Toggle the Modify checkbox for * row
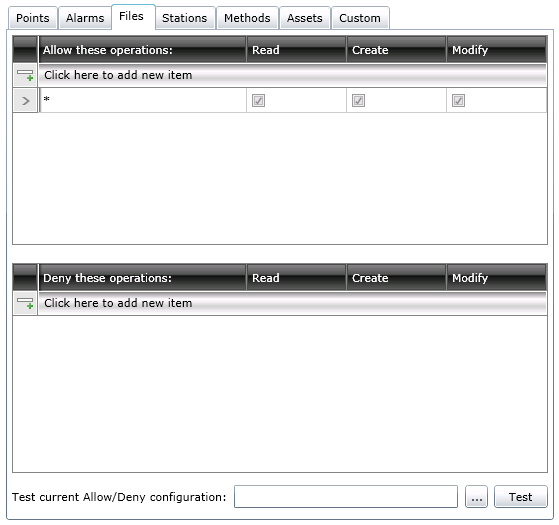This screenshot has width=559, height=525. pyautogui.click(x=458, y=101)
